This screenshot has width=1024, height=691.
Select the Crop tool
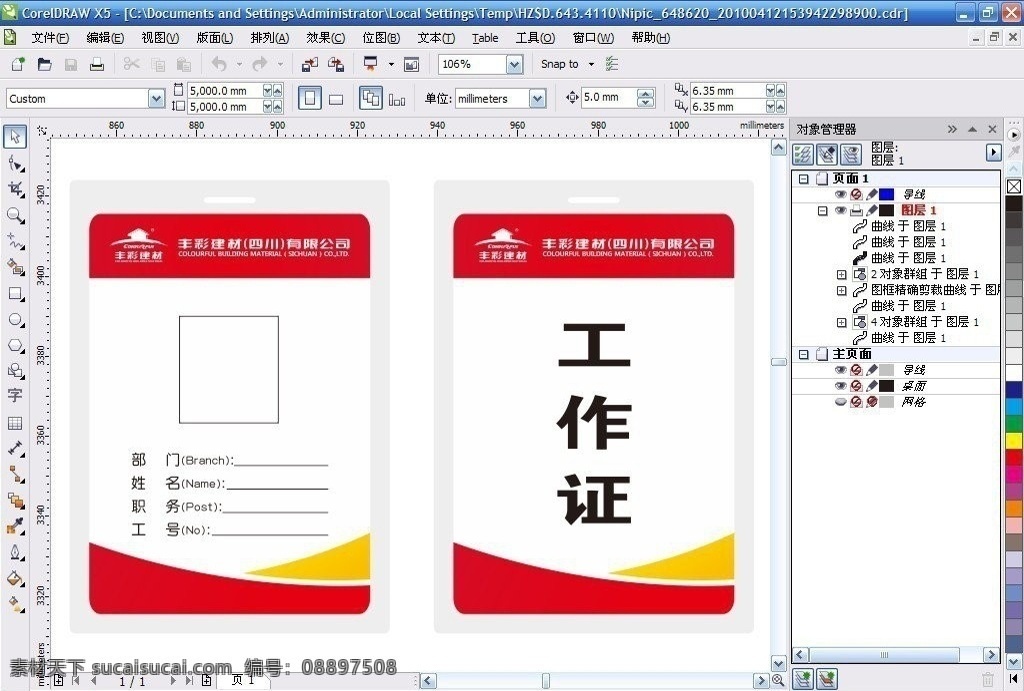click(x=15, y=189)
